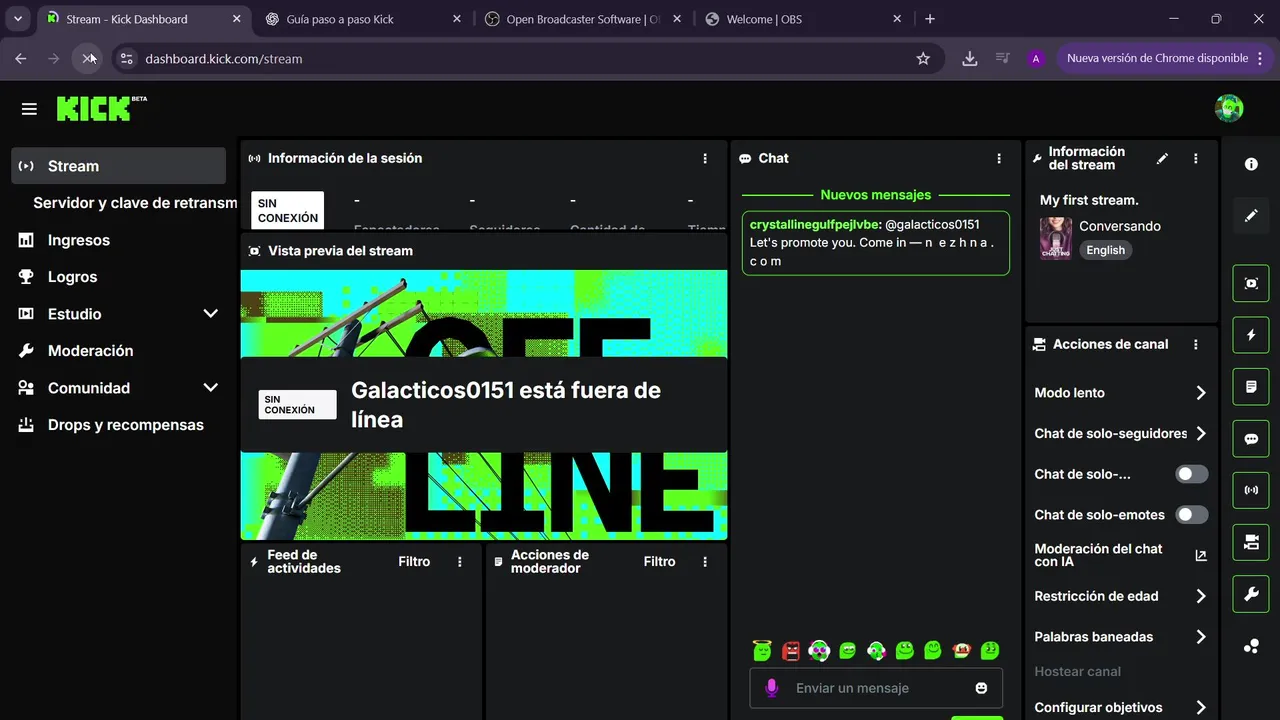Toggle channel actions widget icon in right sidebar
This screenshot has height=720, width=1280.
click(x=1251, y=542)
